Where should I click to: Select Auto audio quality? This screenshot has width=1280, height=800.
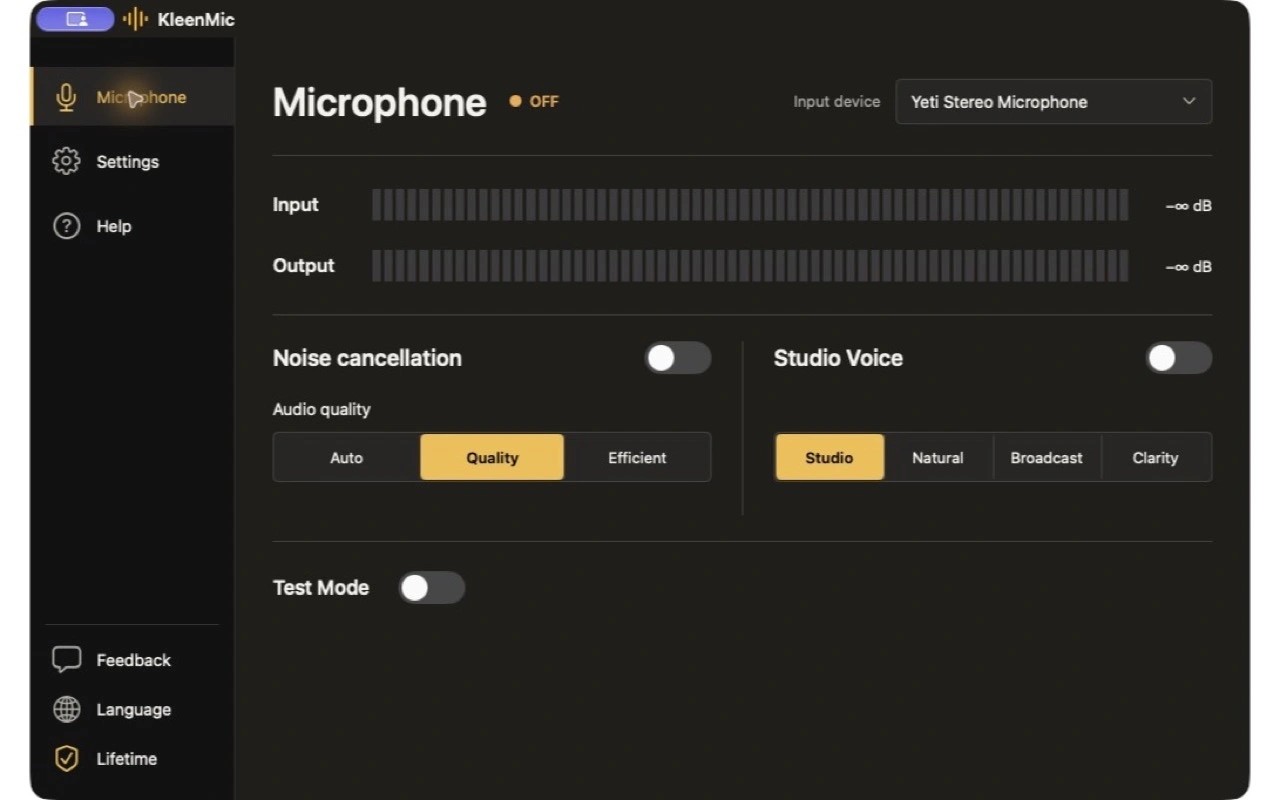click(x=346, y=457)
